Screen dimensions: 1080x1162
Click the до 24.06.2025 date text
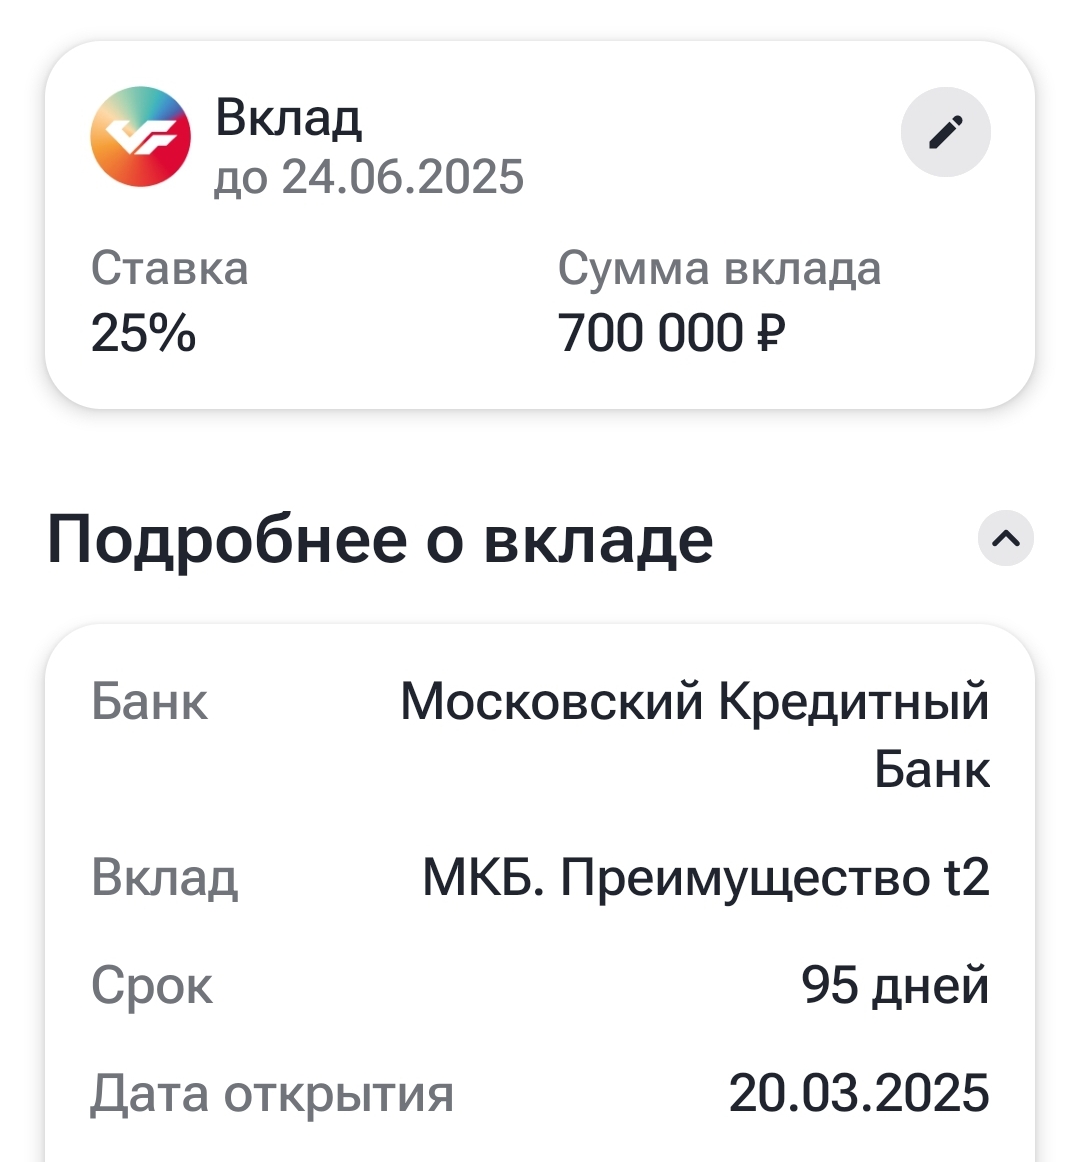(x=369, y=177)
